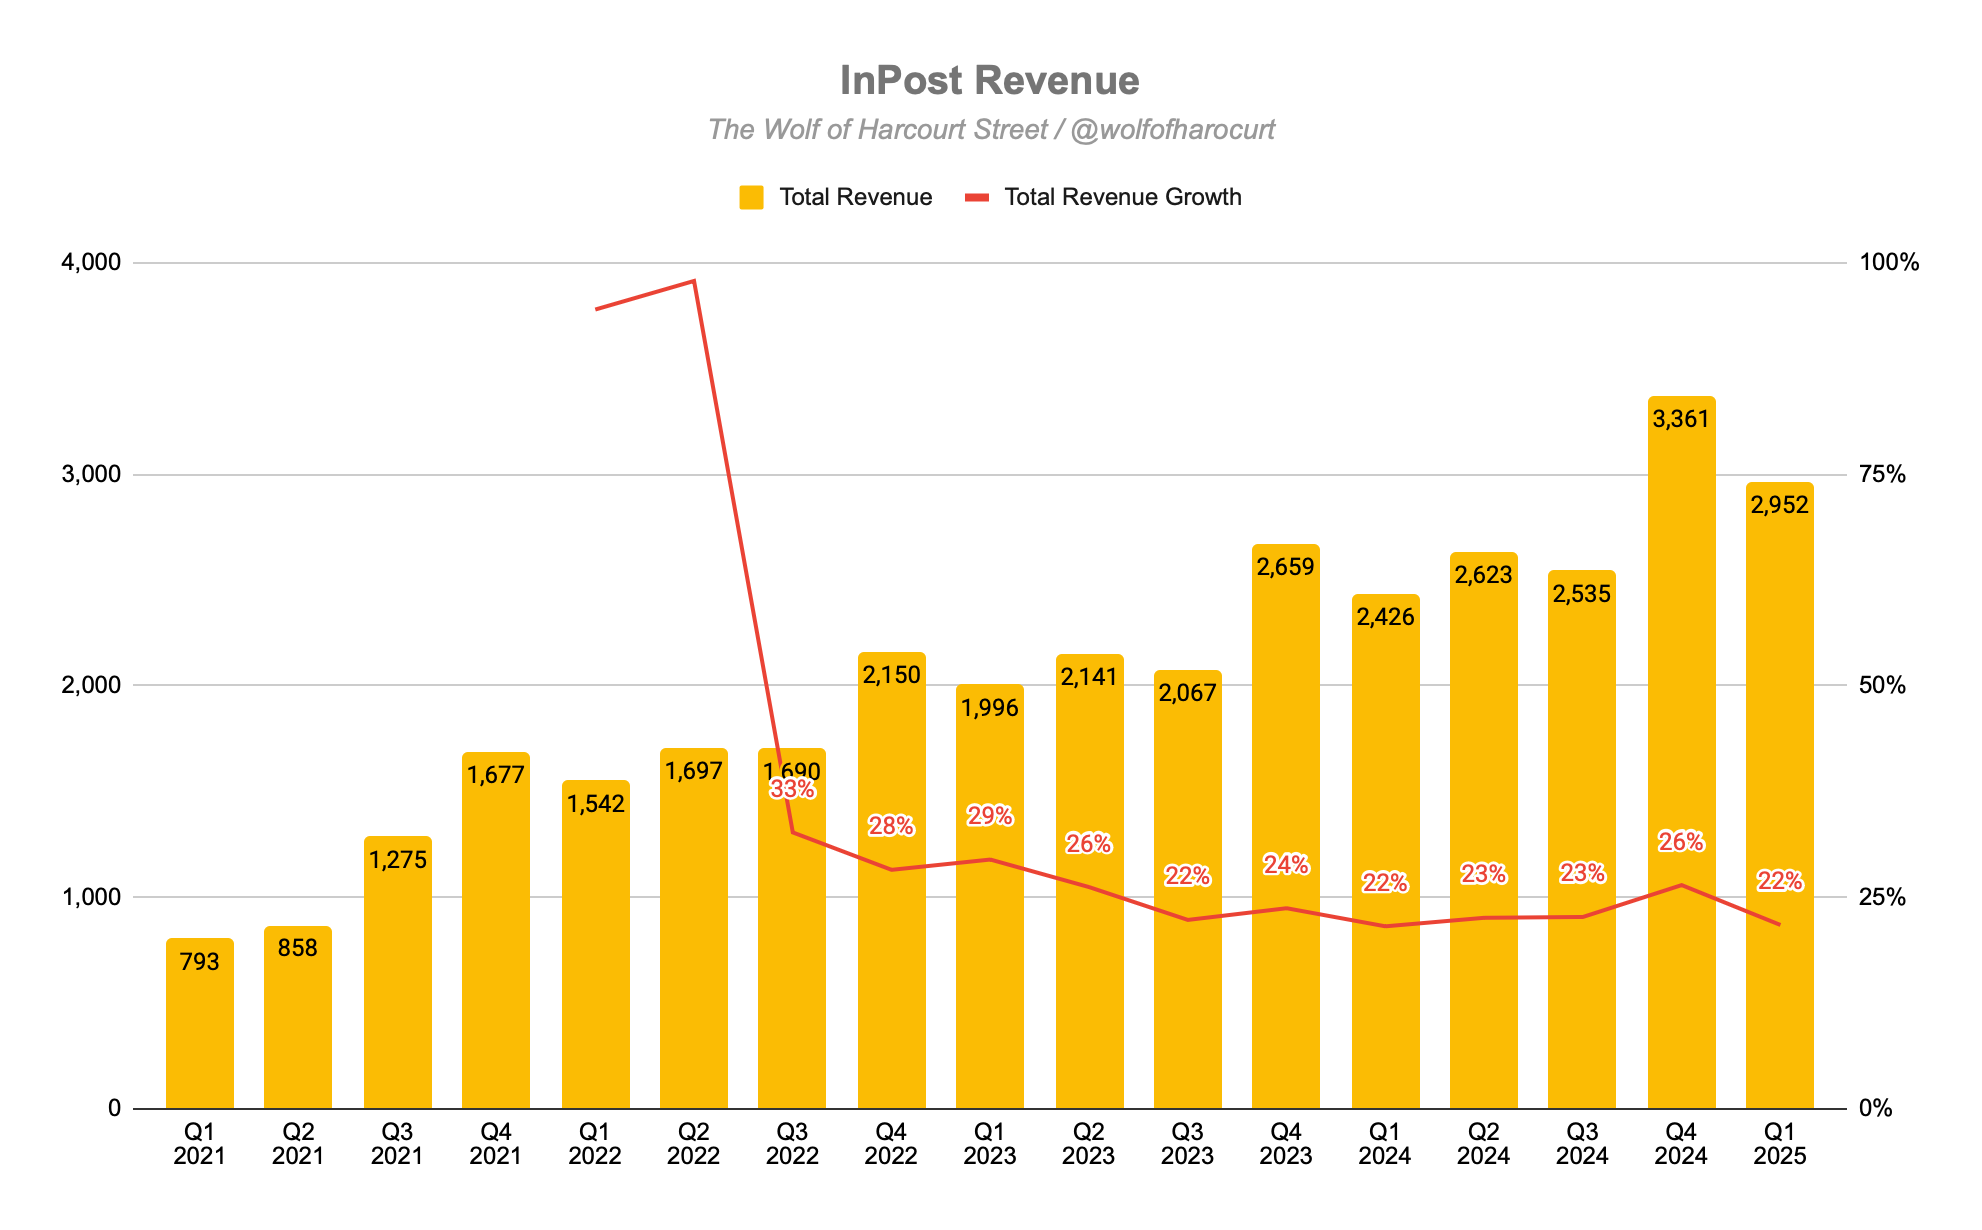This screenshot has height=1230, width=1982.
Task: Click the Q1 2021 bar labeled 793
Action: (x=200, y=1030)
